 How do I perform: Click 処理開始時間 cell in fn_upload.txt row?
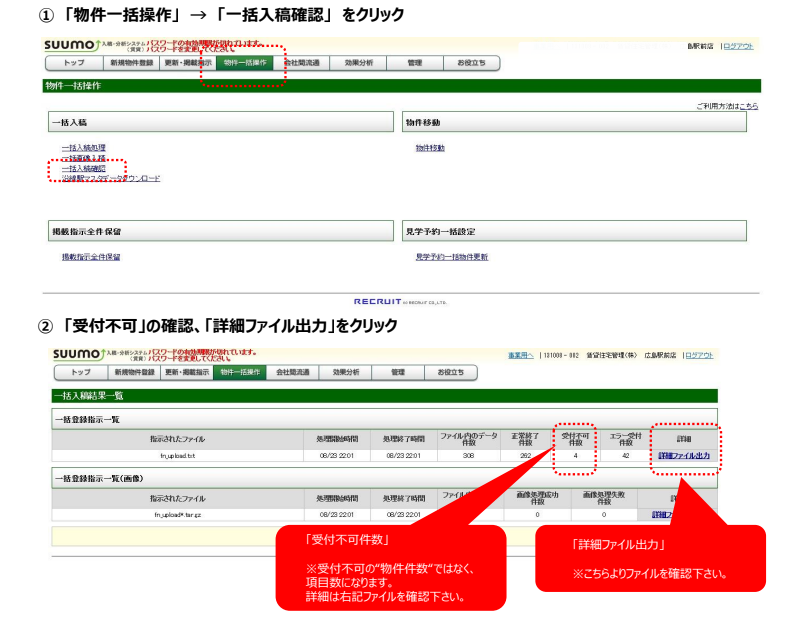click(x=337, y=456)
